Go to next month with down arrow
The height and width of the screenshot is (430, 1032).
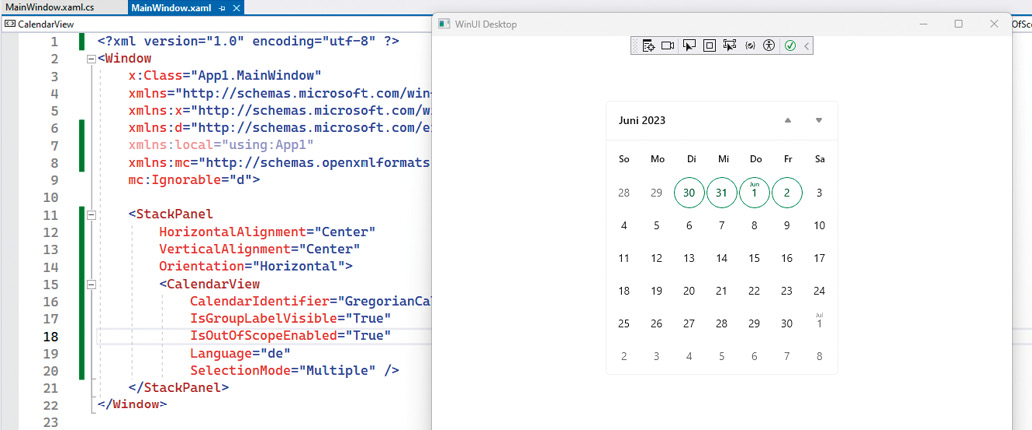(819, 120)
